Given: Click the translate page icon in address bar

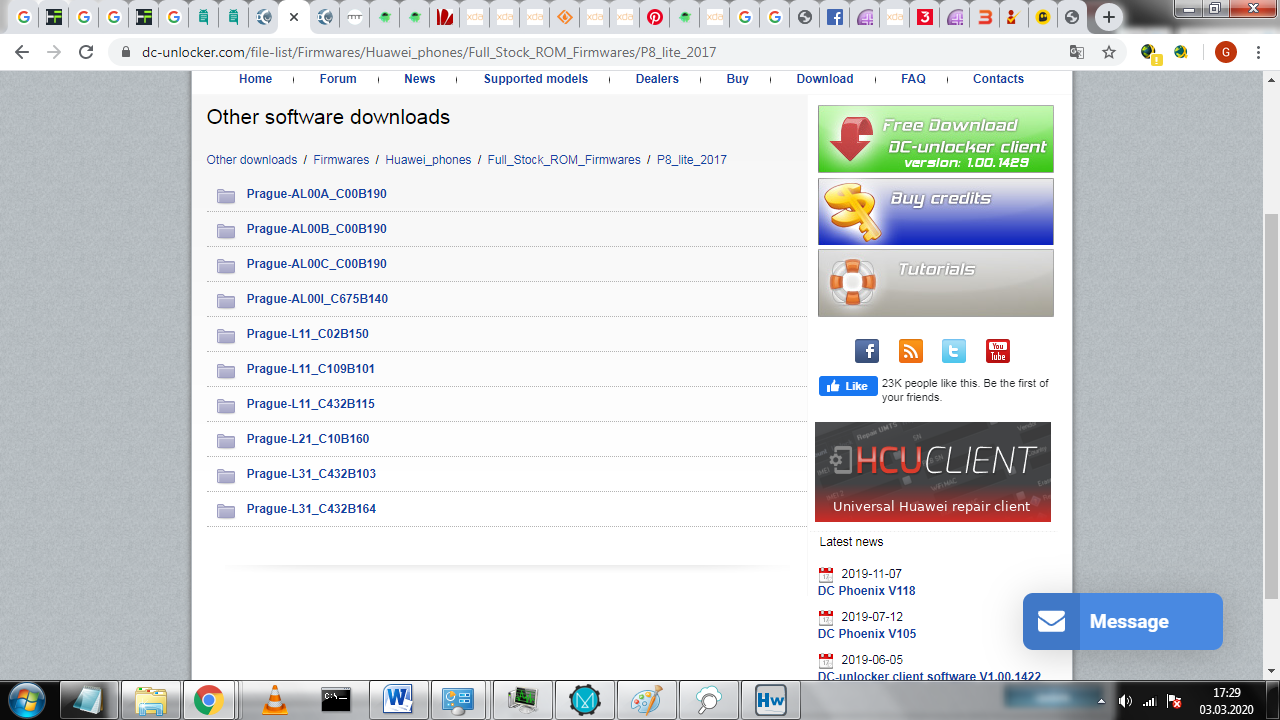Looking at the screenshot, I should point(1077,52).
